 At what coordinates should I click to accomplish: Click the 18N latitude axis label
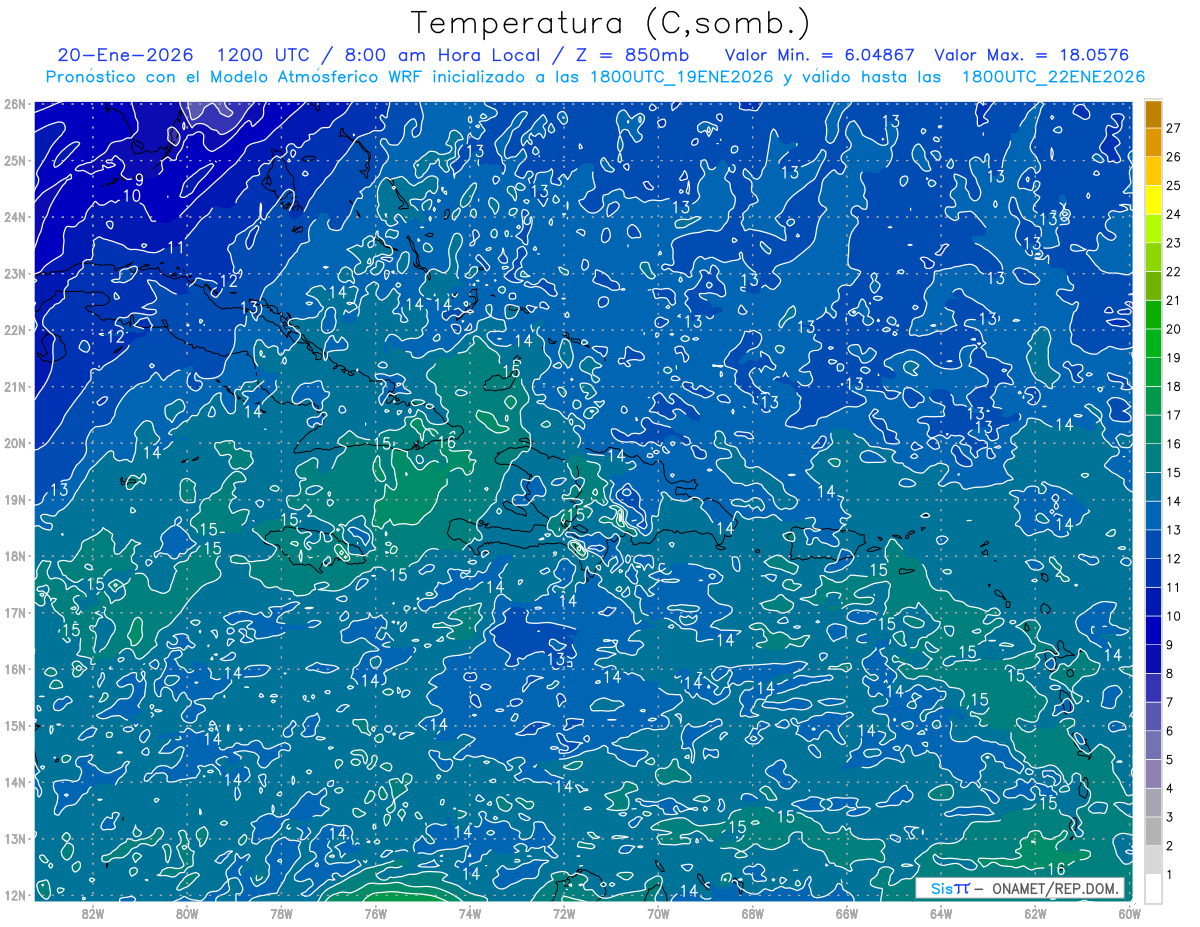pos(14,556)
